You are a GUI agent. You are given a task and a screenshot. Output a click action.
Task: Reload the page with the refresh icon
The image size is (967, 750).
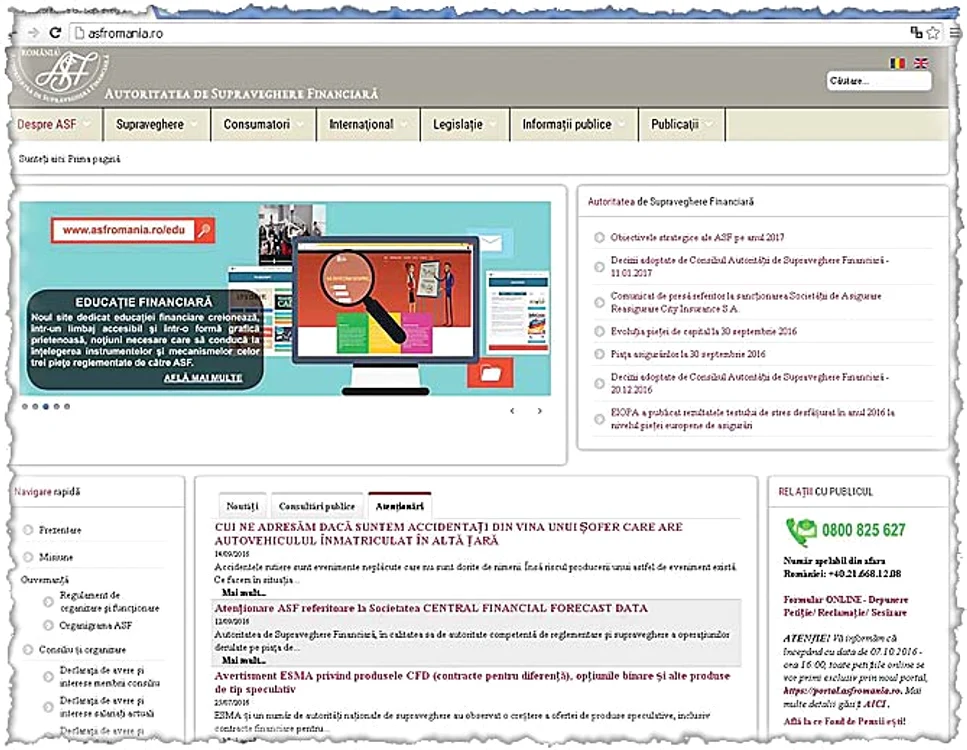(56, 33)
